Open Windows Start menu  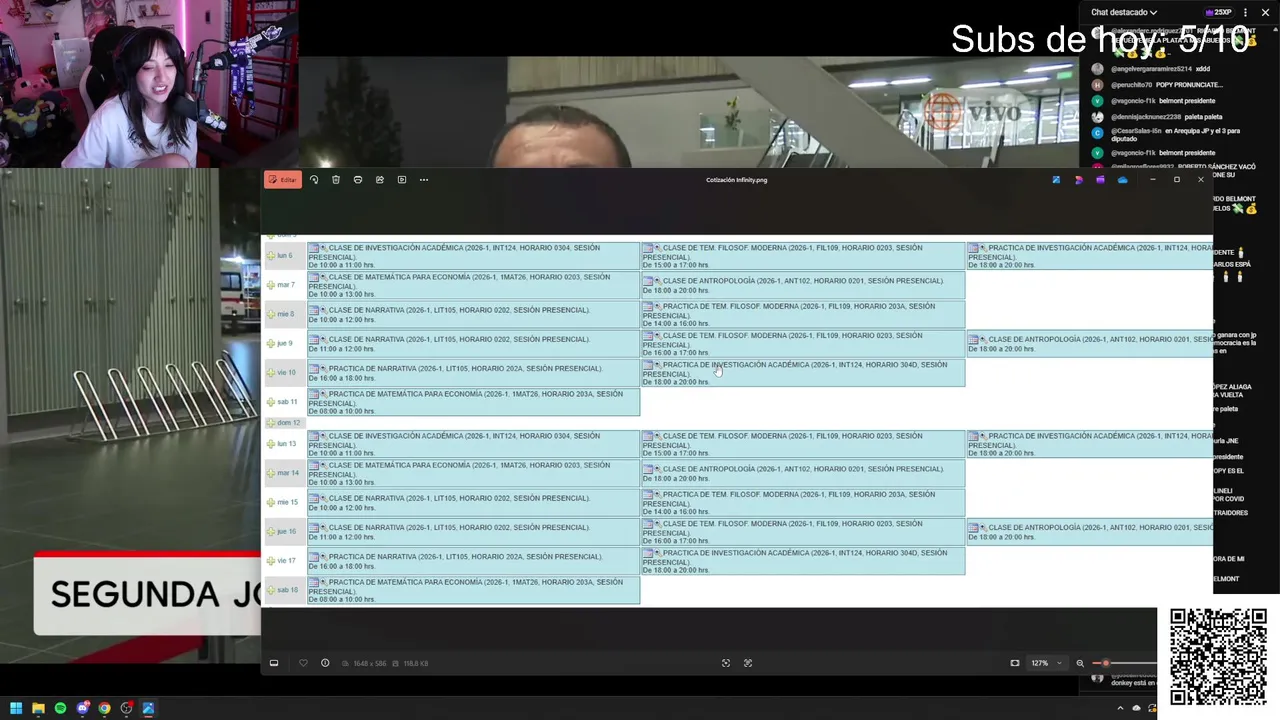(16, 708)
